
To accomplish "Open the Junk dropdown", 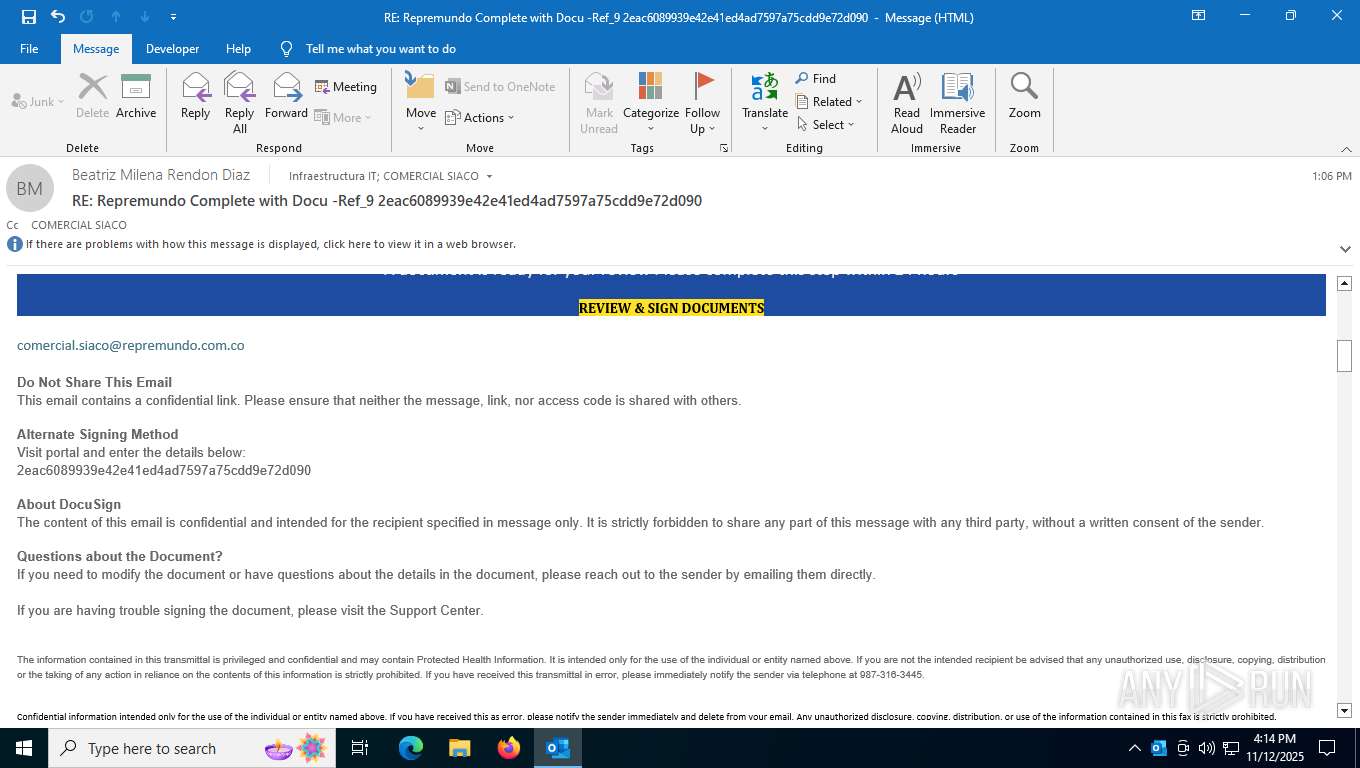I will point(38,101).
